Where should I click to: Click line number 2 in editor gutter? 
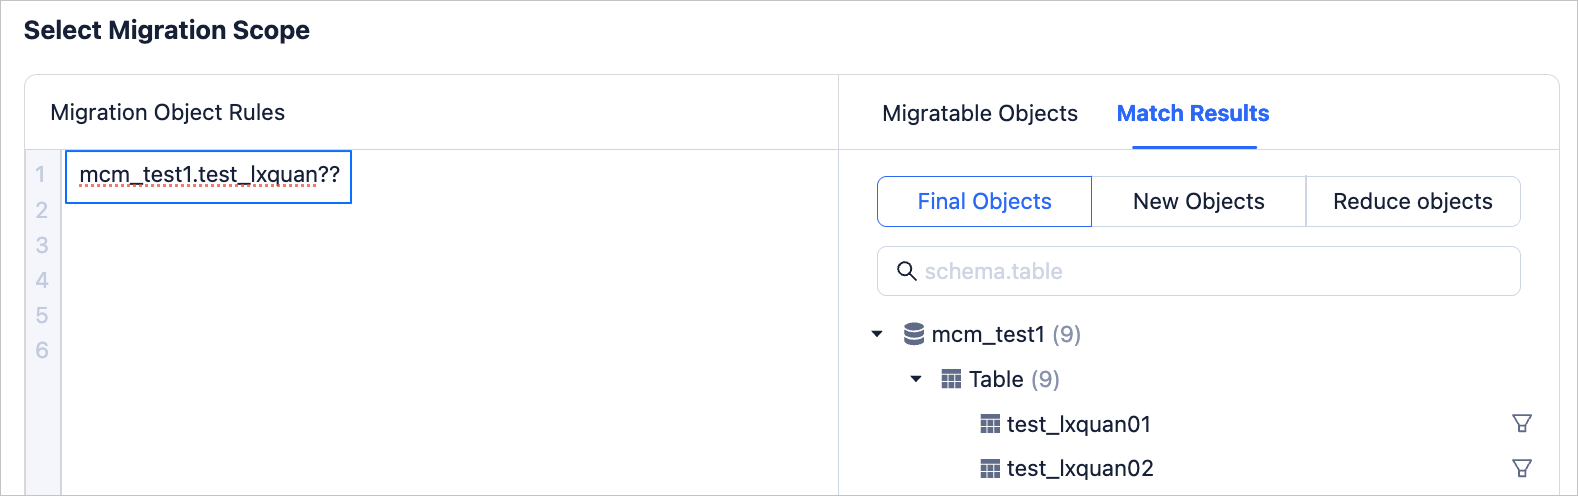(42, 210)
